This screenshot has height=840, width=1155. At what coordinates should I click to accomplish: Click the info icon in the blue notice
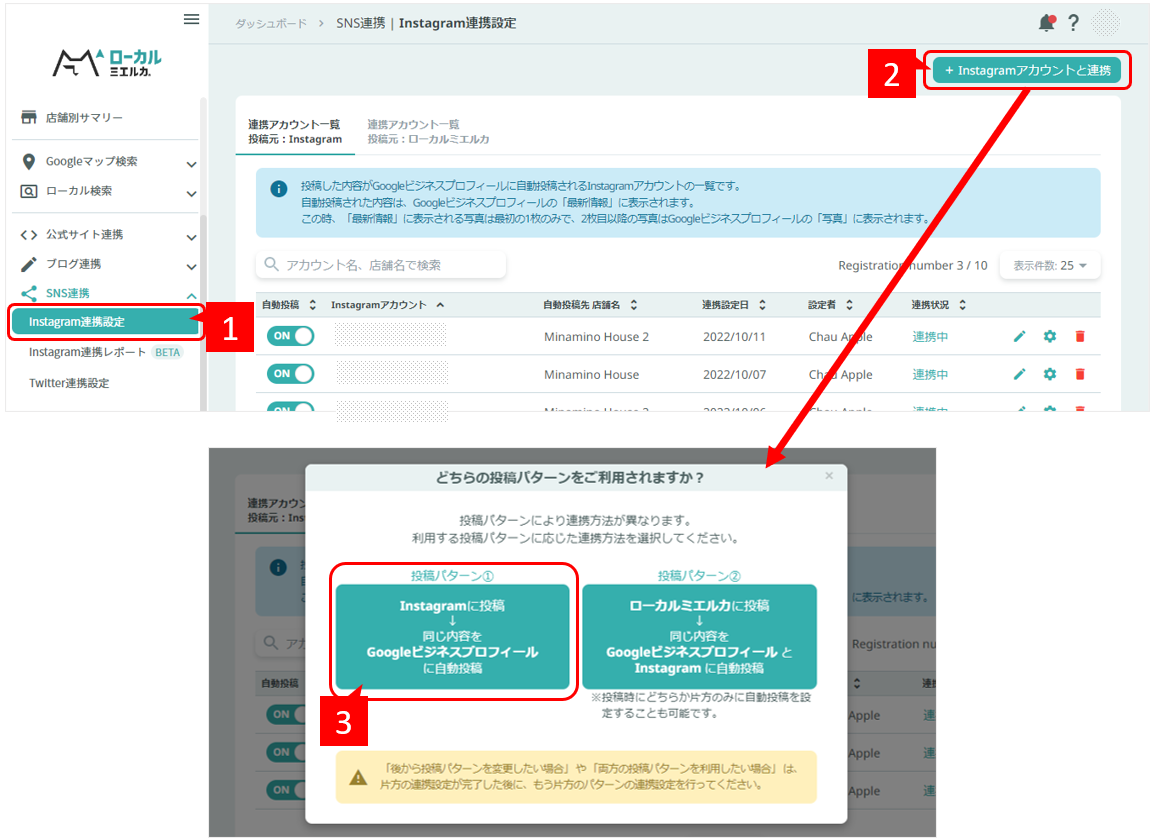[278, 189]
